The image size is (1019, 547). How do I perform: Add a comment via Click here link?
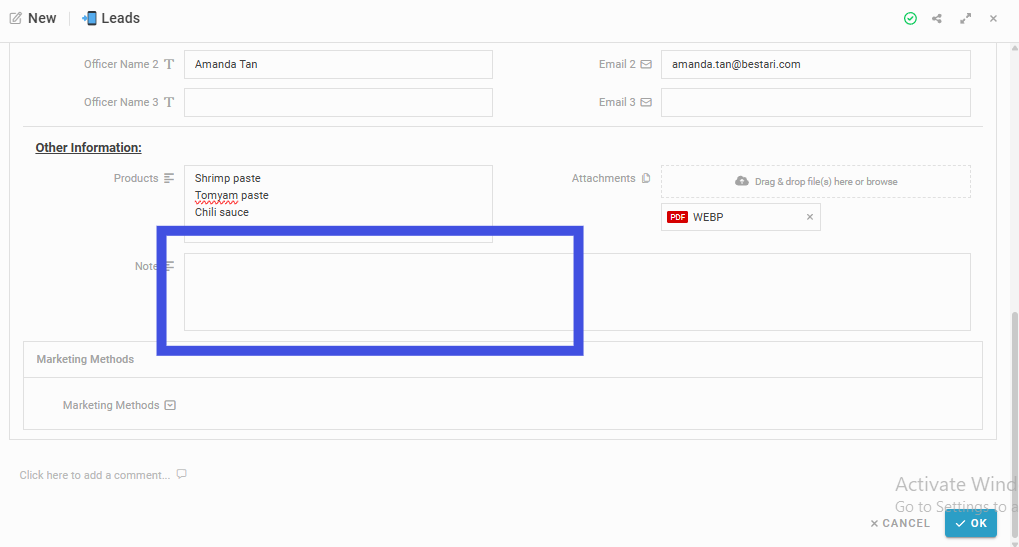(x=95, y=475)
